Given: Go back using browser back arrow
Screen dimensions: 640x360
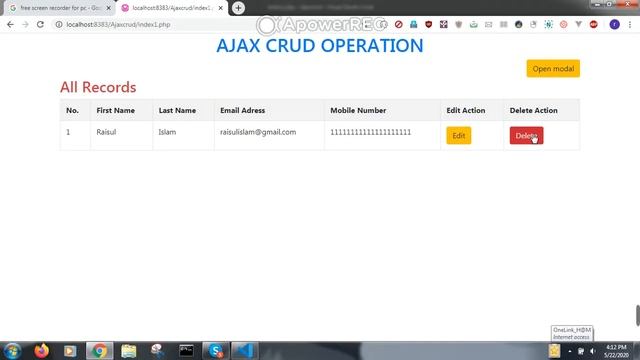Looking at the screenshot, I should coord(11,24).
